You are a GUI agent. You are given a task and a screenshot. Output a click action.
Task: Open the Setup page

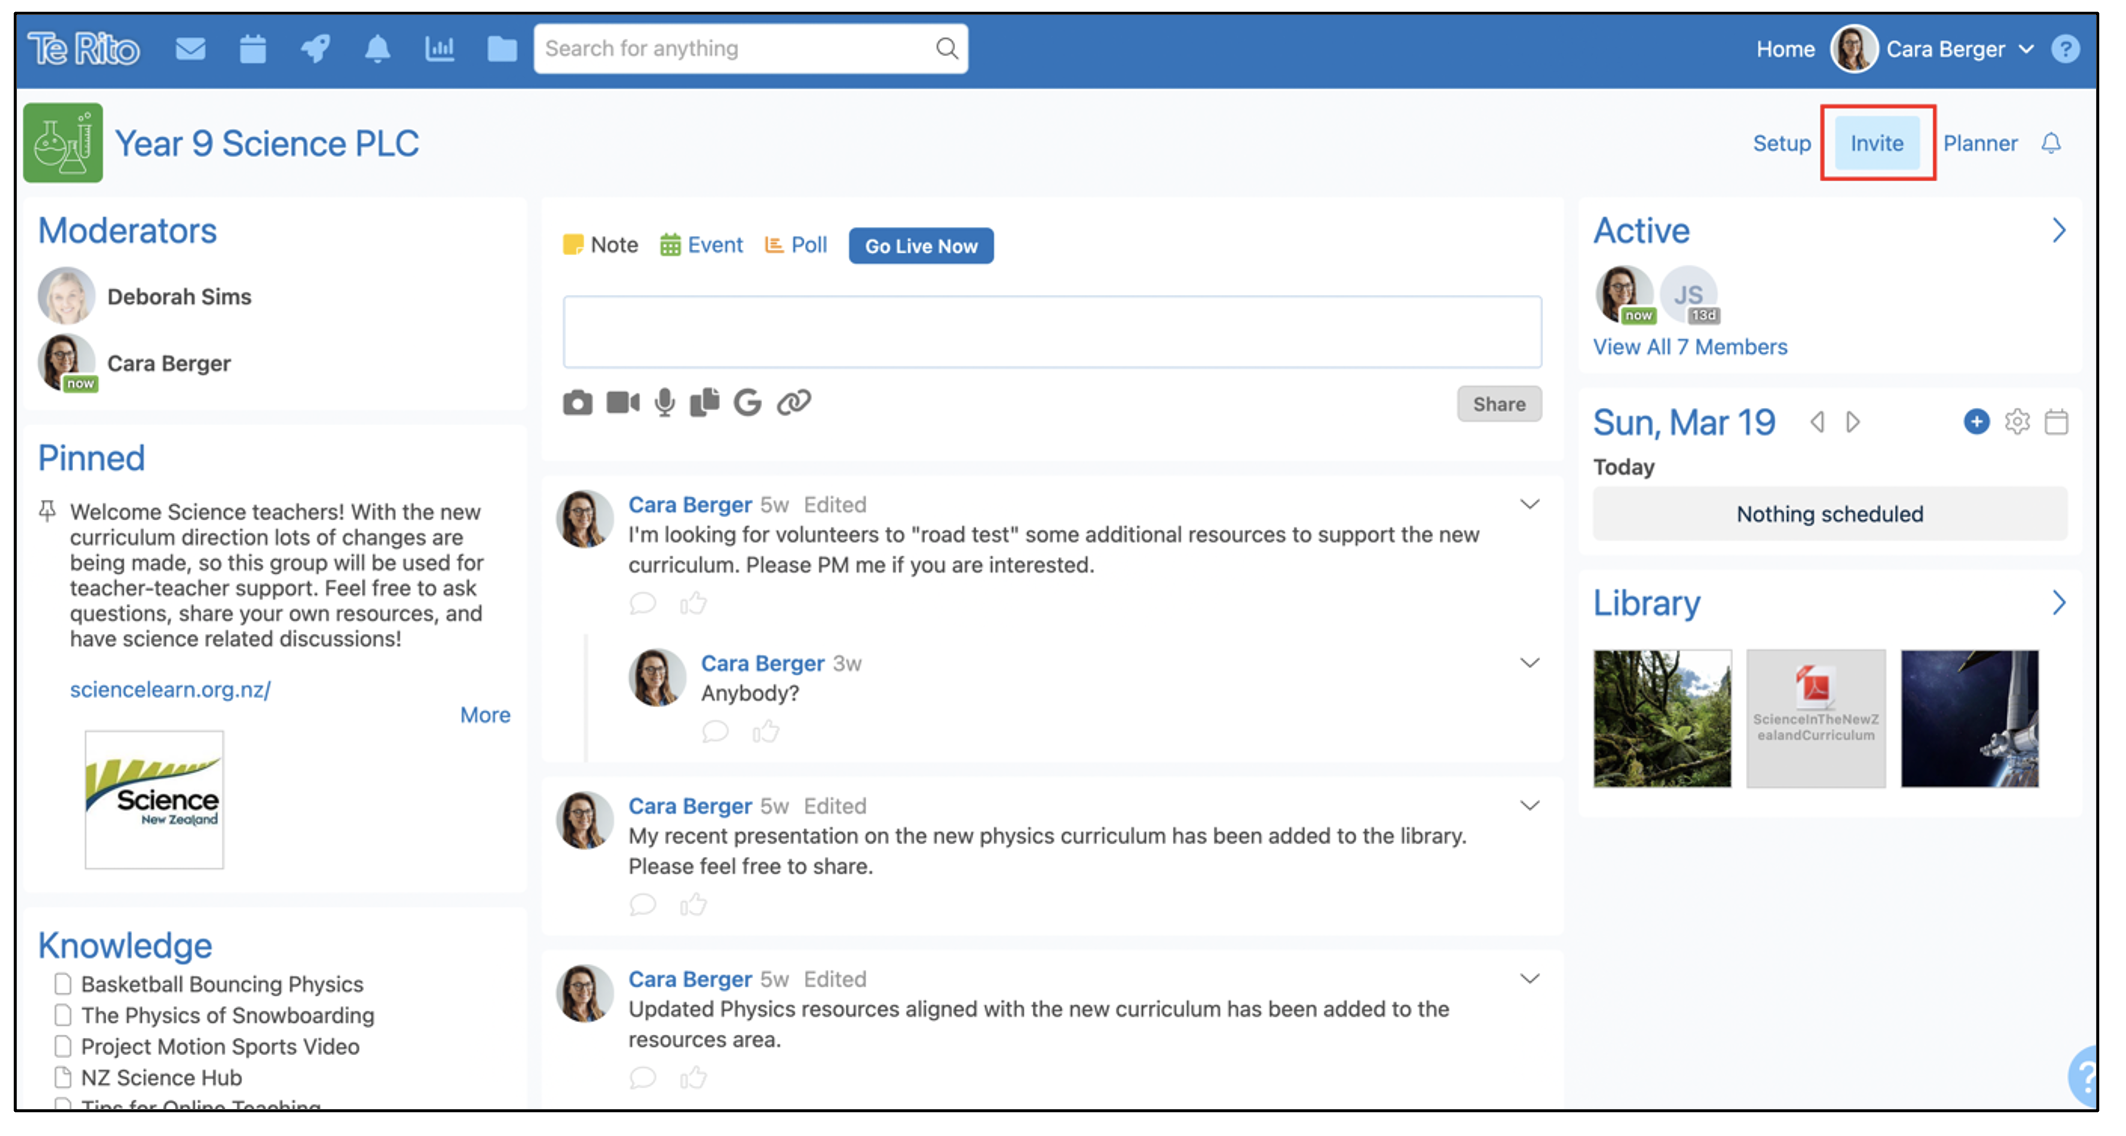(1782, 141)
